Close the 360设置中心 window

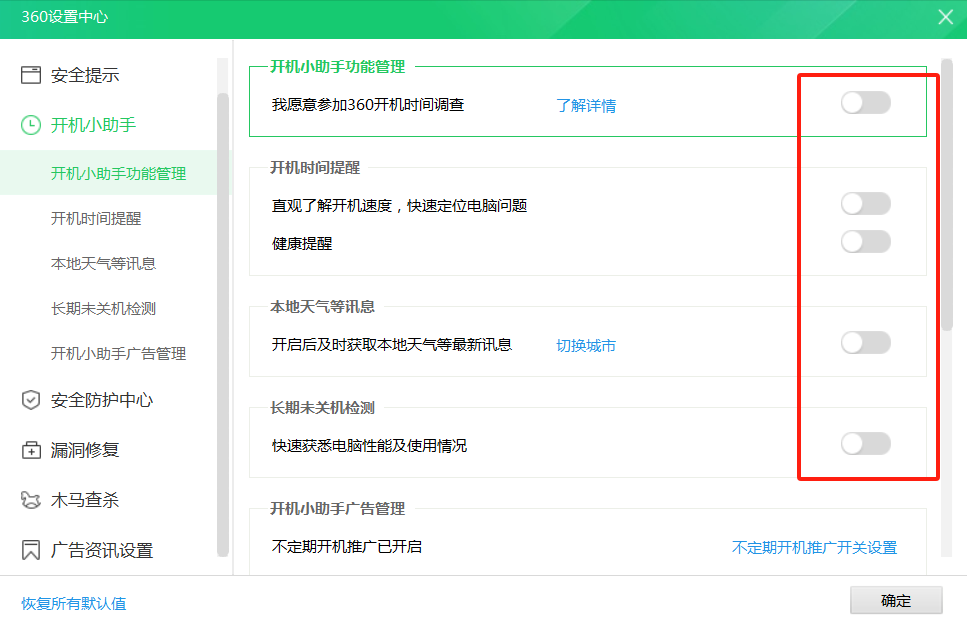coord(945,17)
